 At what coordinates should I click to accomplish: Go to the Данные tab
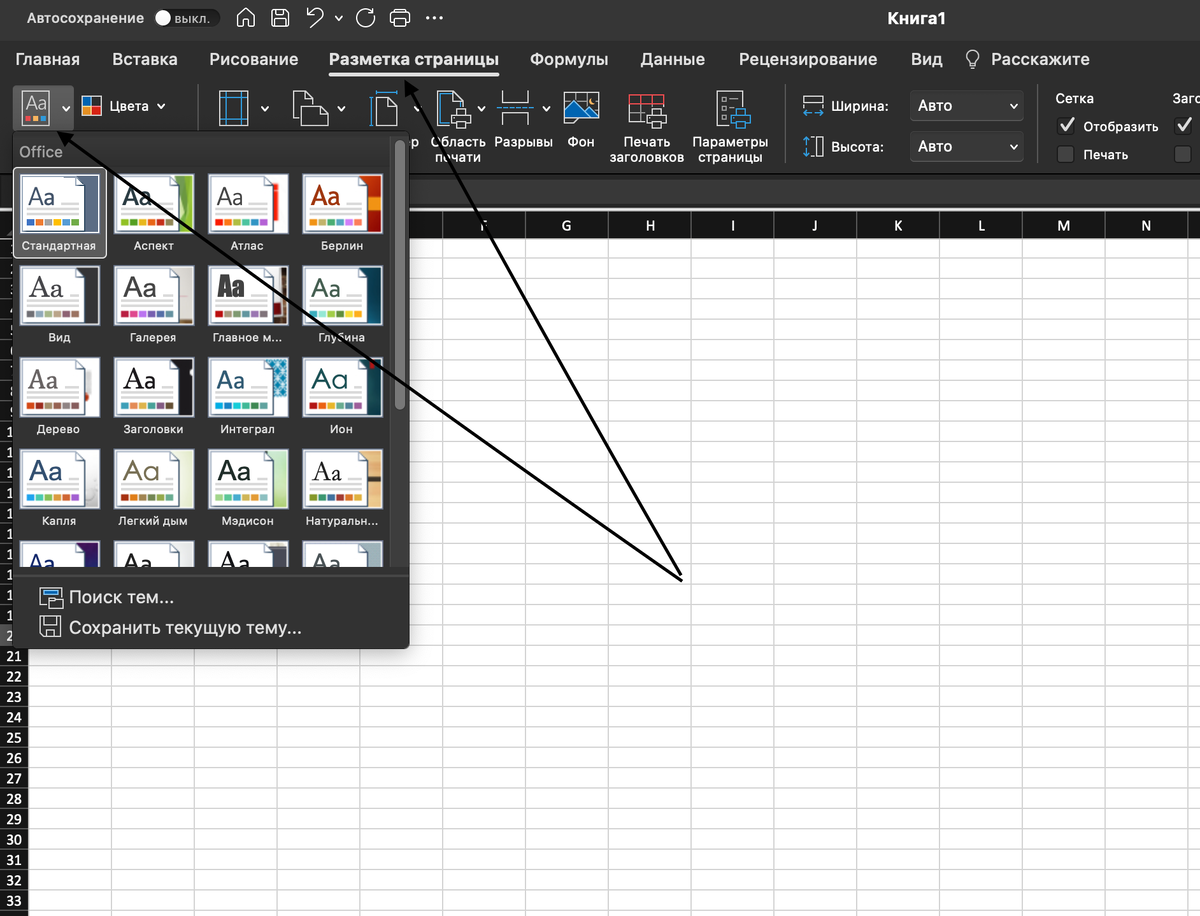673,59
